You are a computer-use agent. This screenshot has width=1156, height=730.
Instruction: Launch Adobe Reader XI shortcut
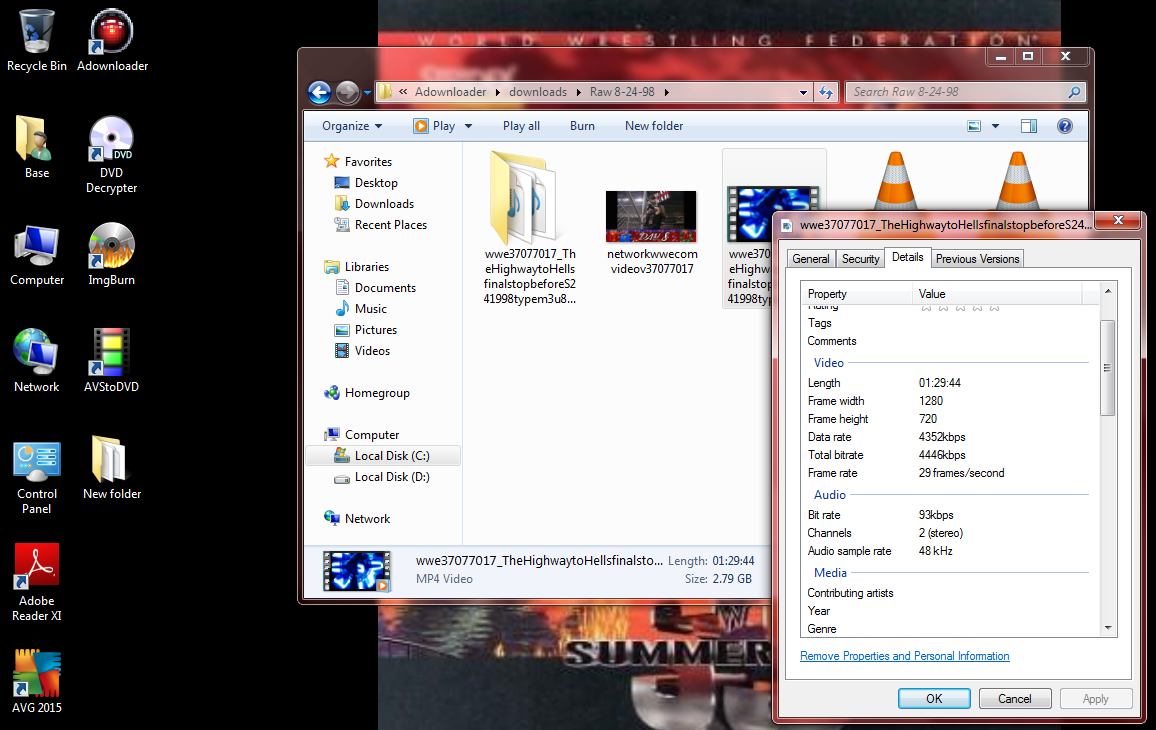37,583
